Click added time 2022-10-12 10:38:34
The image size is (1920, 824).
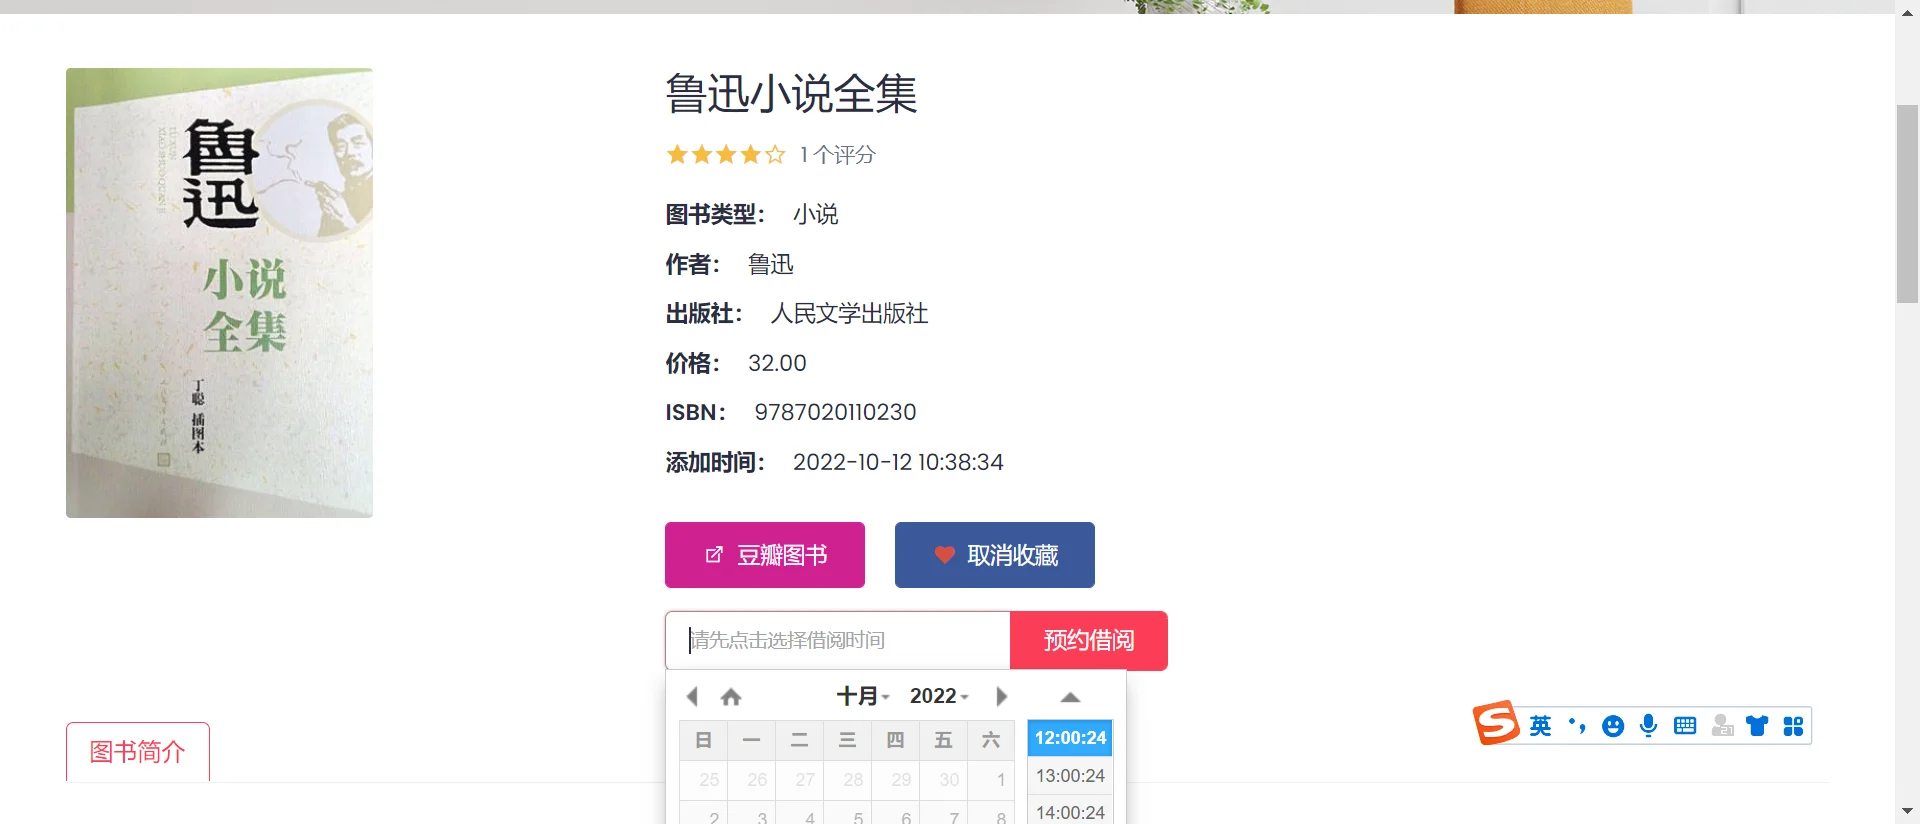point(898,462)
